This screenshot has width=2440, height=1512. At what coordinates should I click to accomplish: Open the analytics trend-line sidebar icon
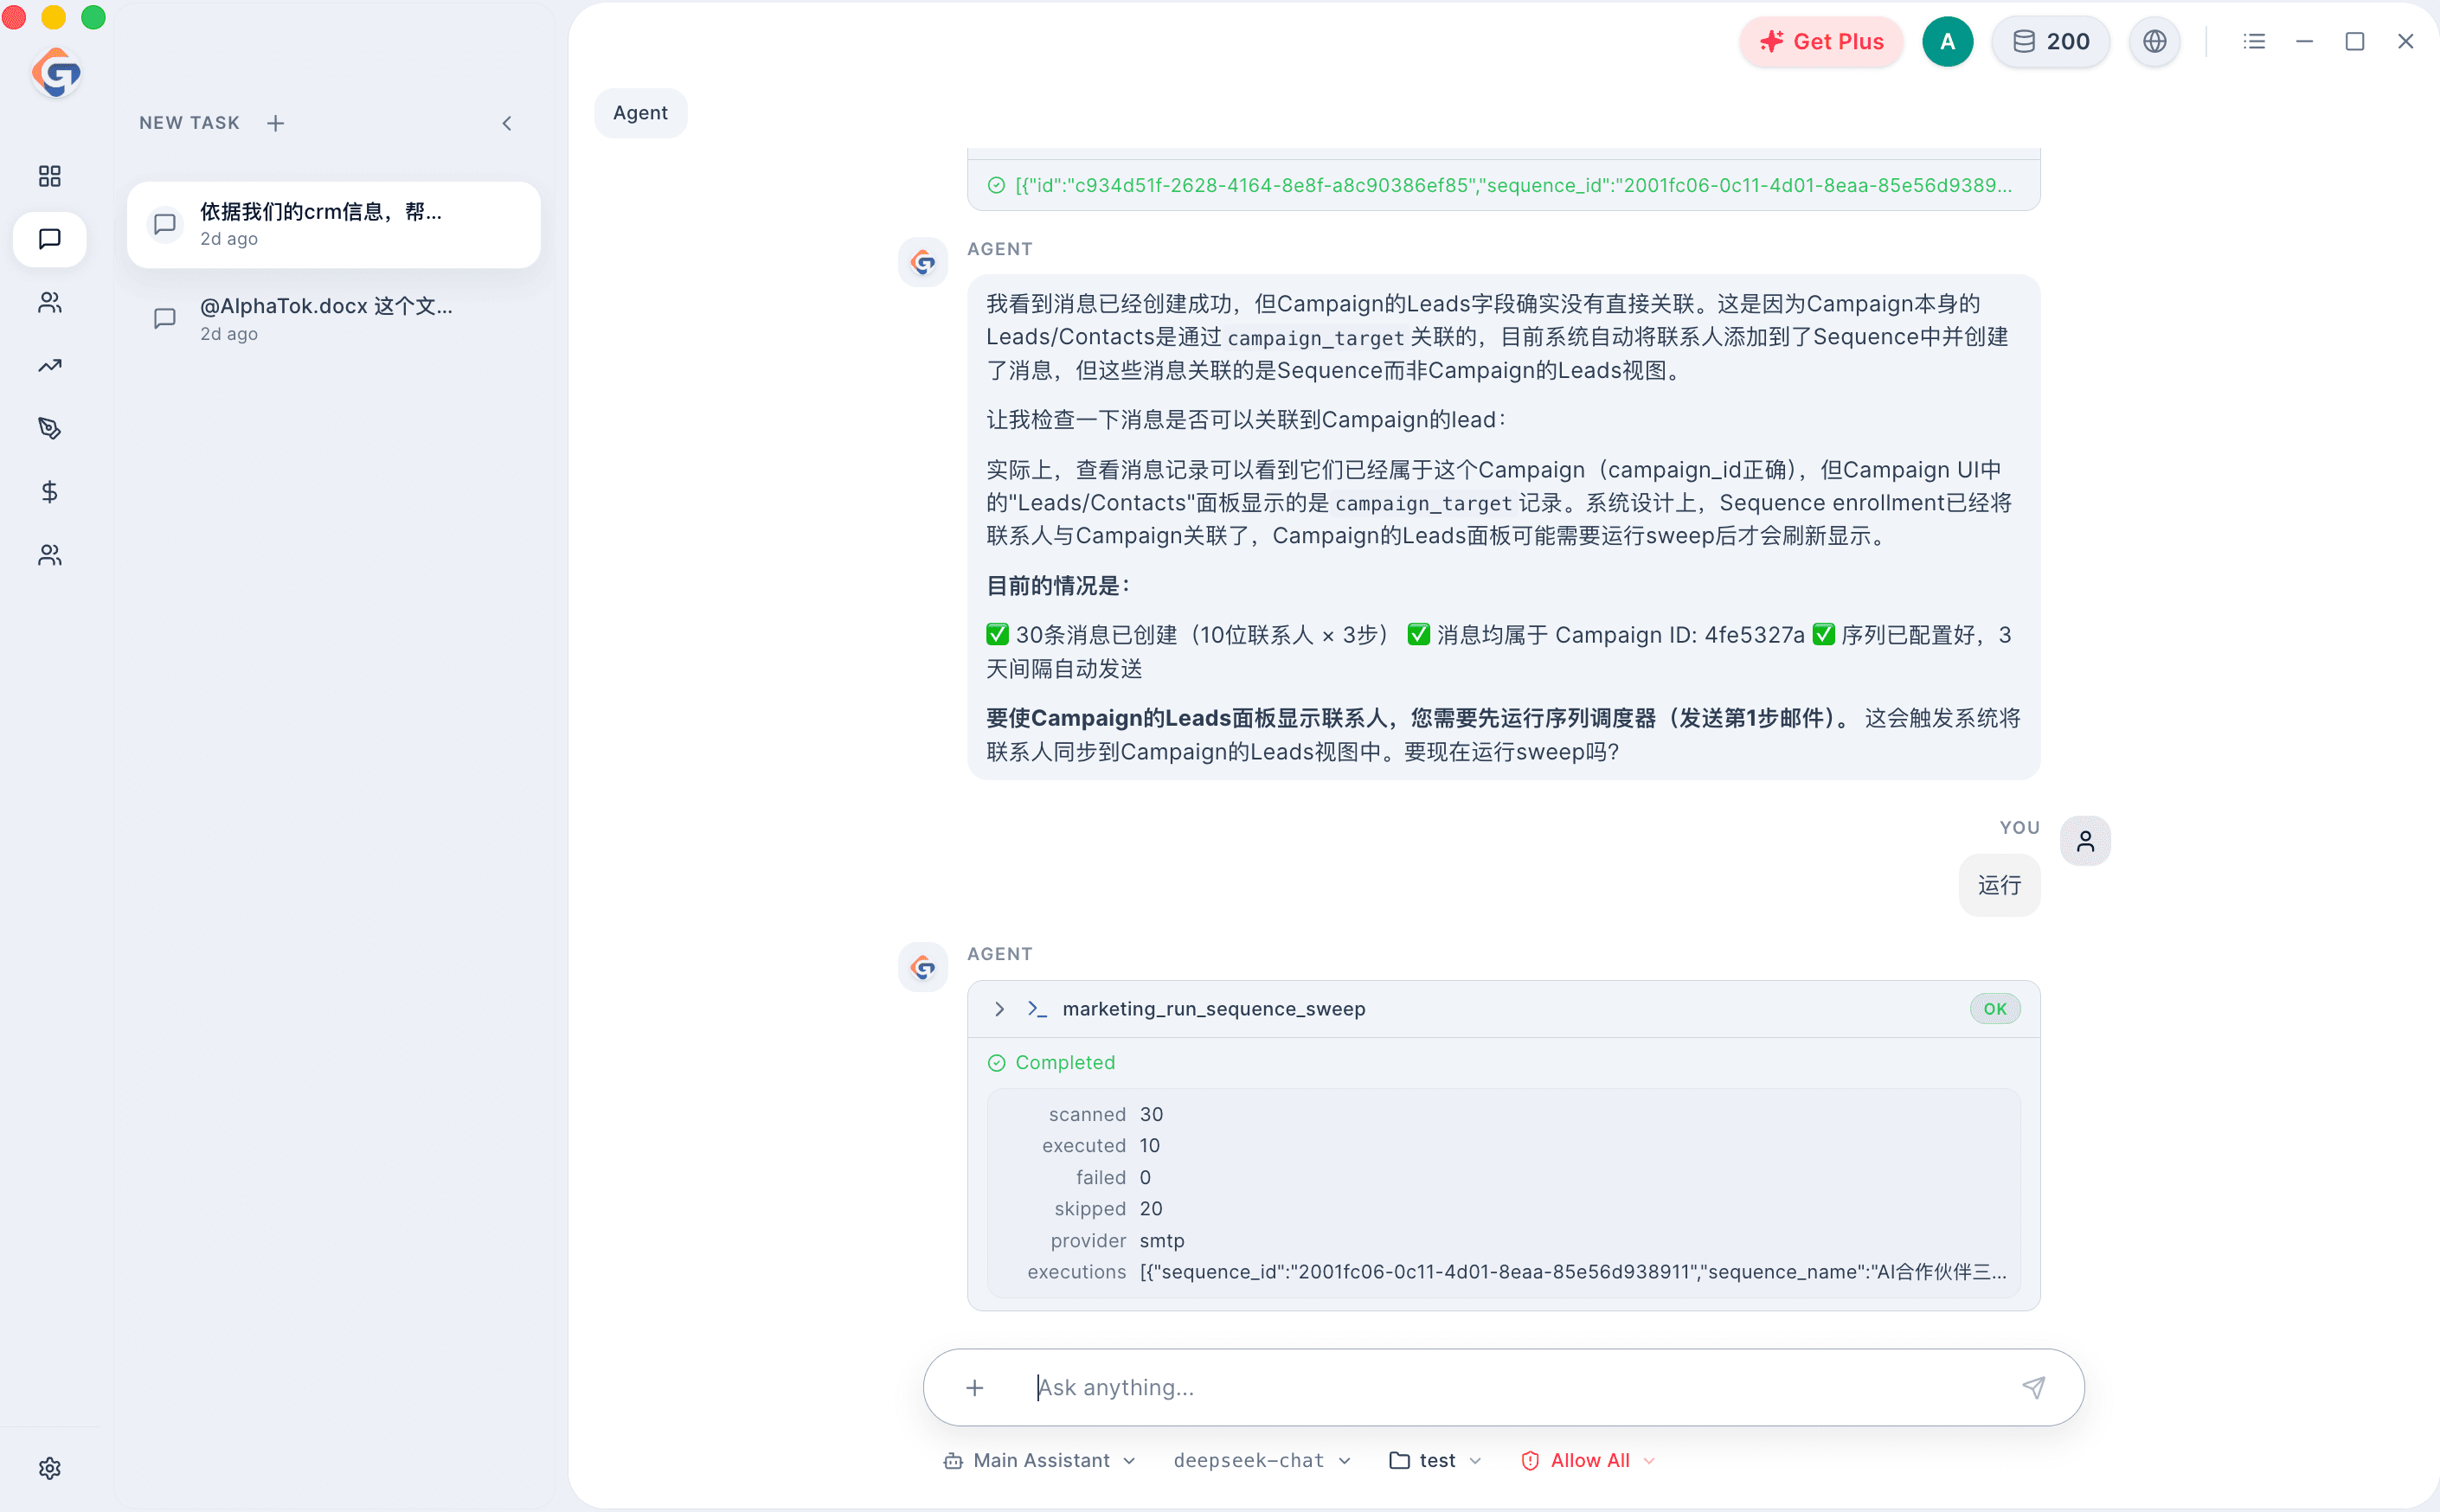pos(49,365)
